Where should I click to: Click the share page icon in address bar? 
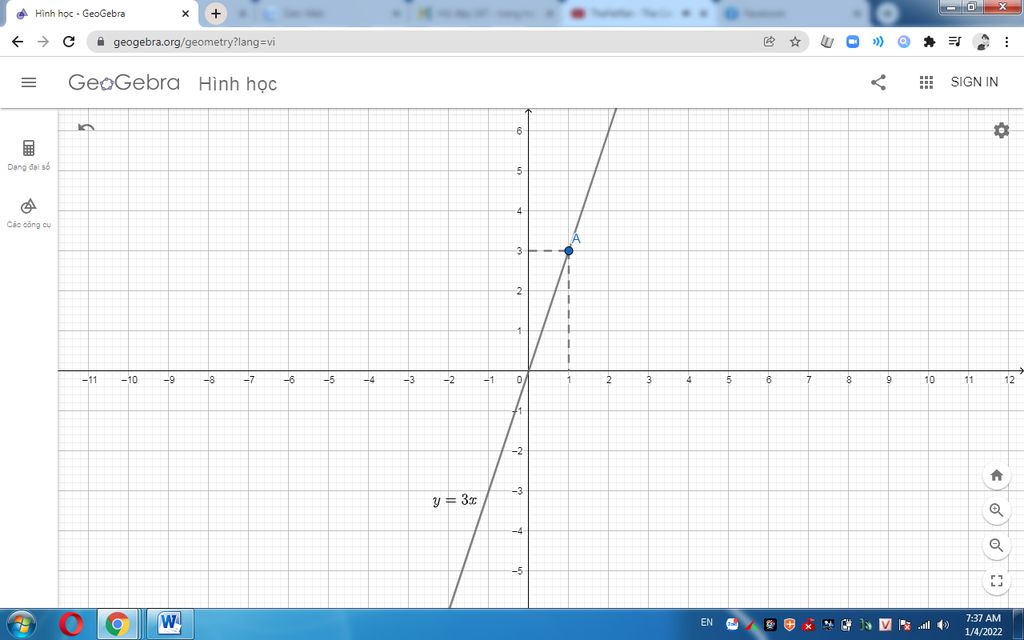[769, 42]
